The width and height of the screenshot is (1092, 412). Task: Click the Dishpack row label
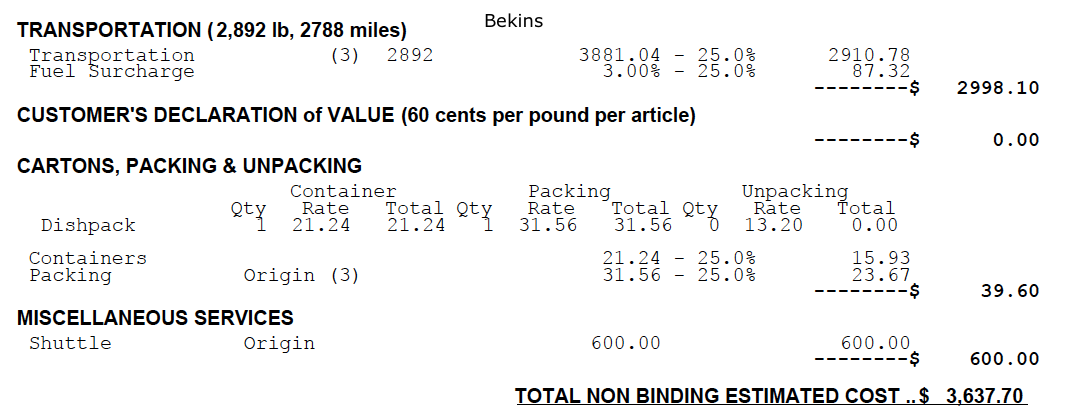click(88, 225)
